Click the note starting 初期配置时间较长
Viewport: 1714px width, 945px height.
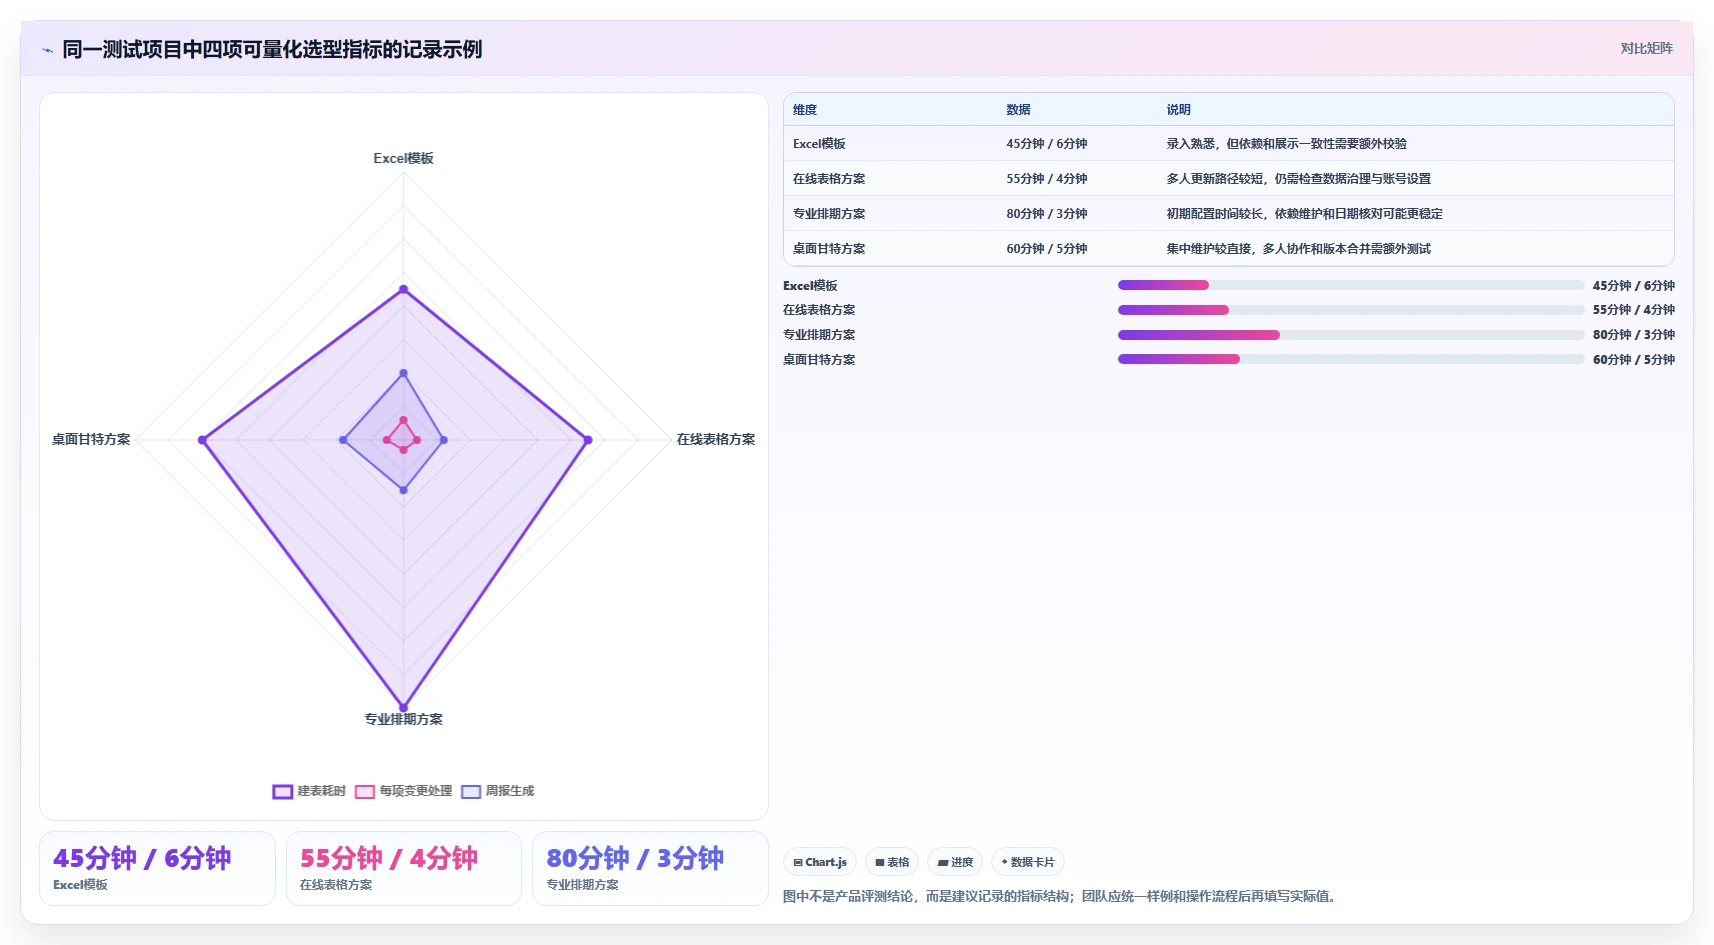(1304, 214)
